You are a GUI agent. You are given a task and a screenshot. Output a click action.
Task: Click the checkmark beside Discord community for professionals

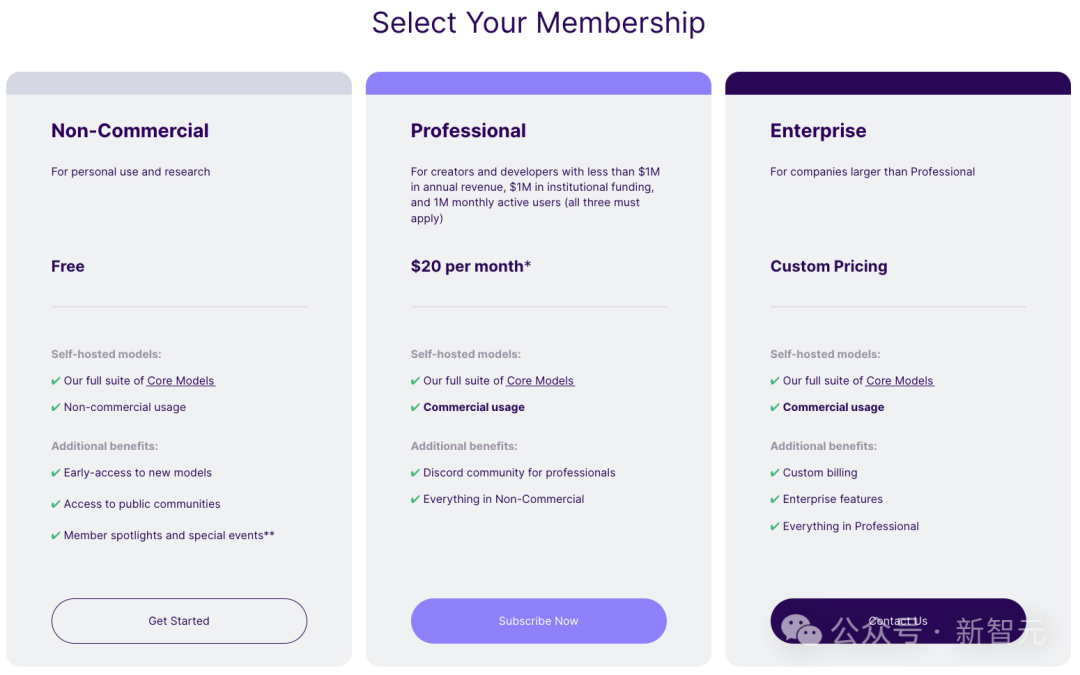[x=415, y=473]
